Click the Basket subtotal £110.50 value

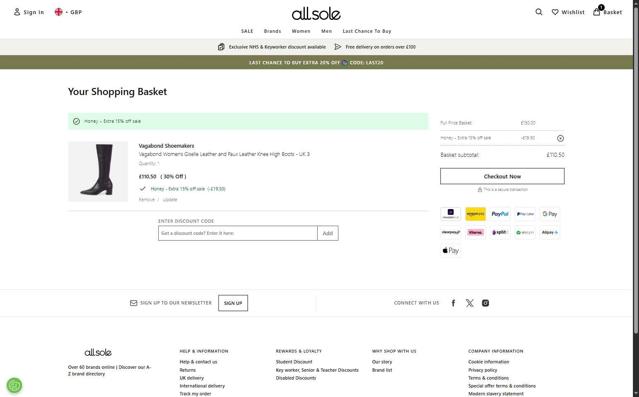pos(555,155)
